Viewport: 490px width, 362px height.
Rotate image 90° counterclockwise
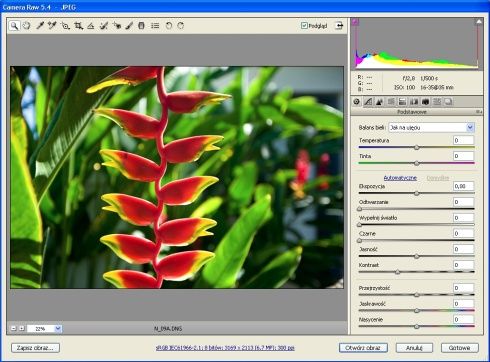169,26
